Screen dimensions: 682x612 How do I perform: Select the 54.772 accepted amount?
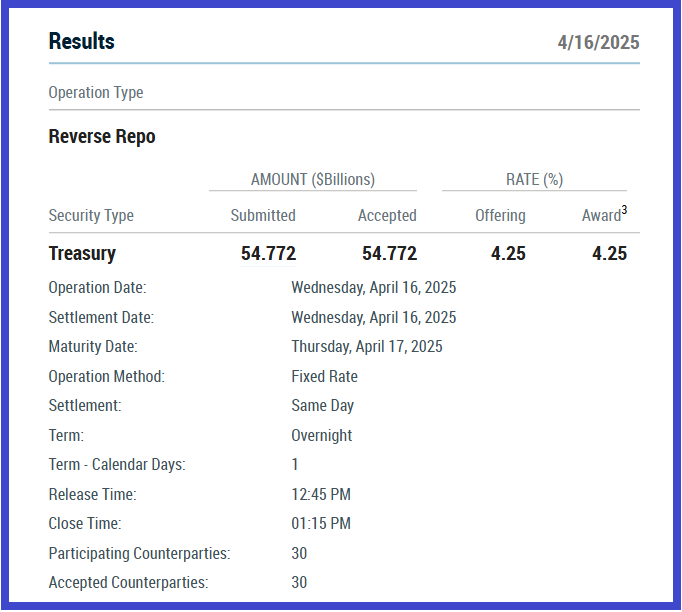pos(389,254)
